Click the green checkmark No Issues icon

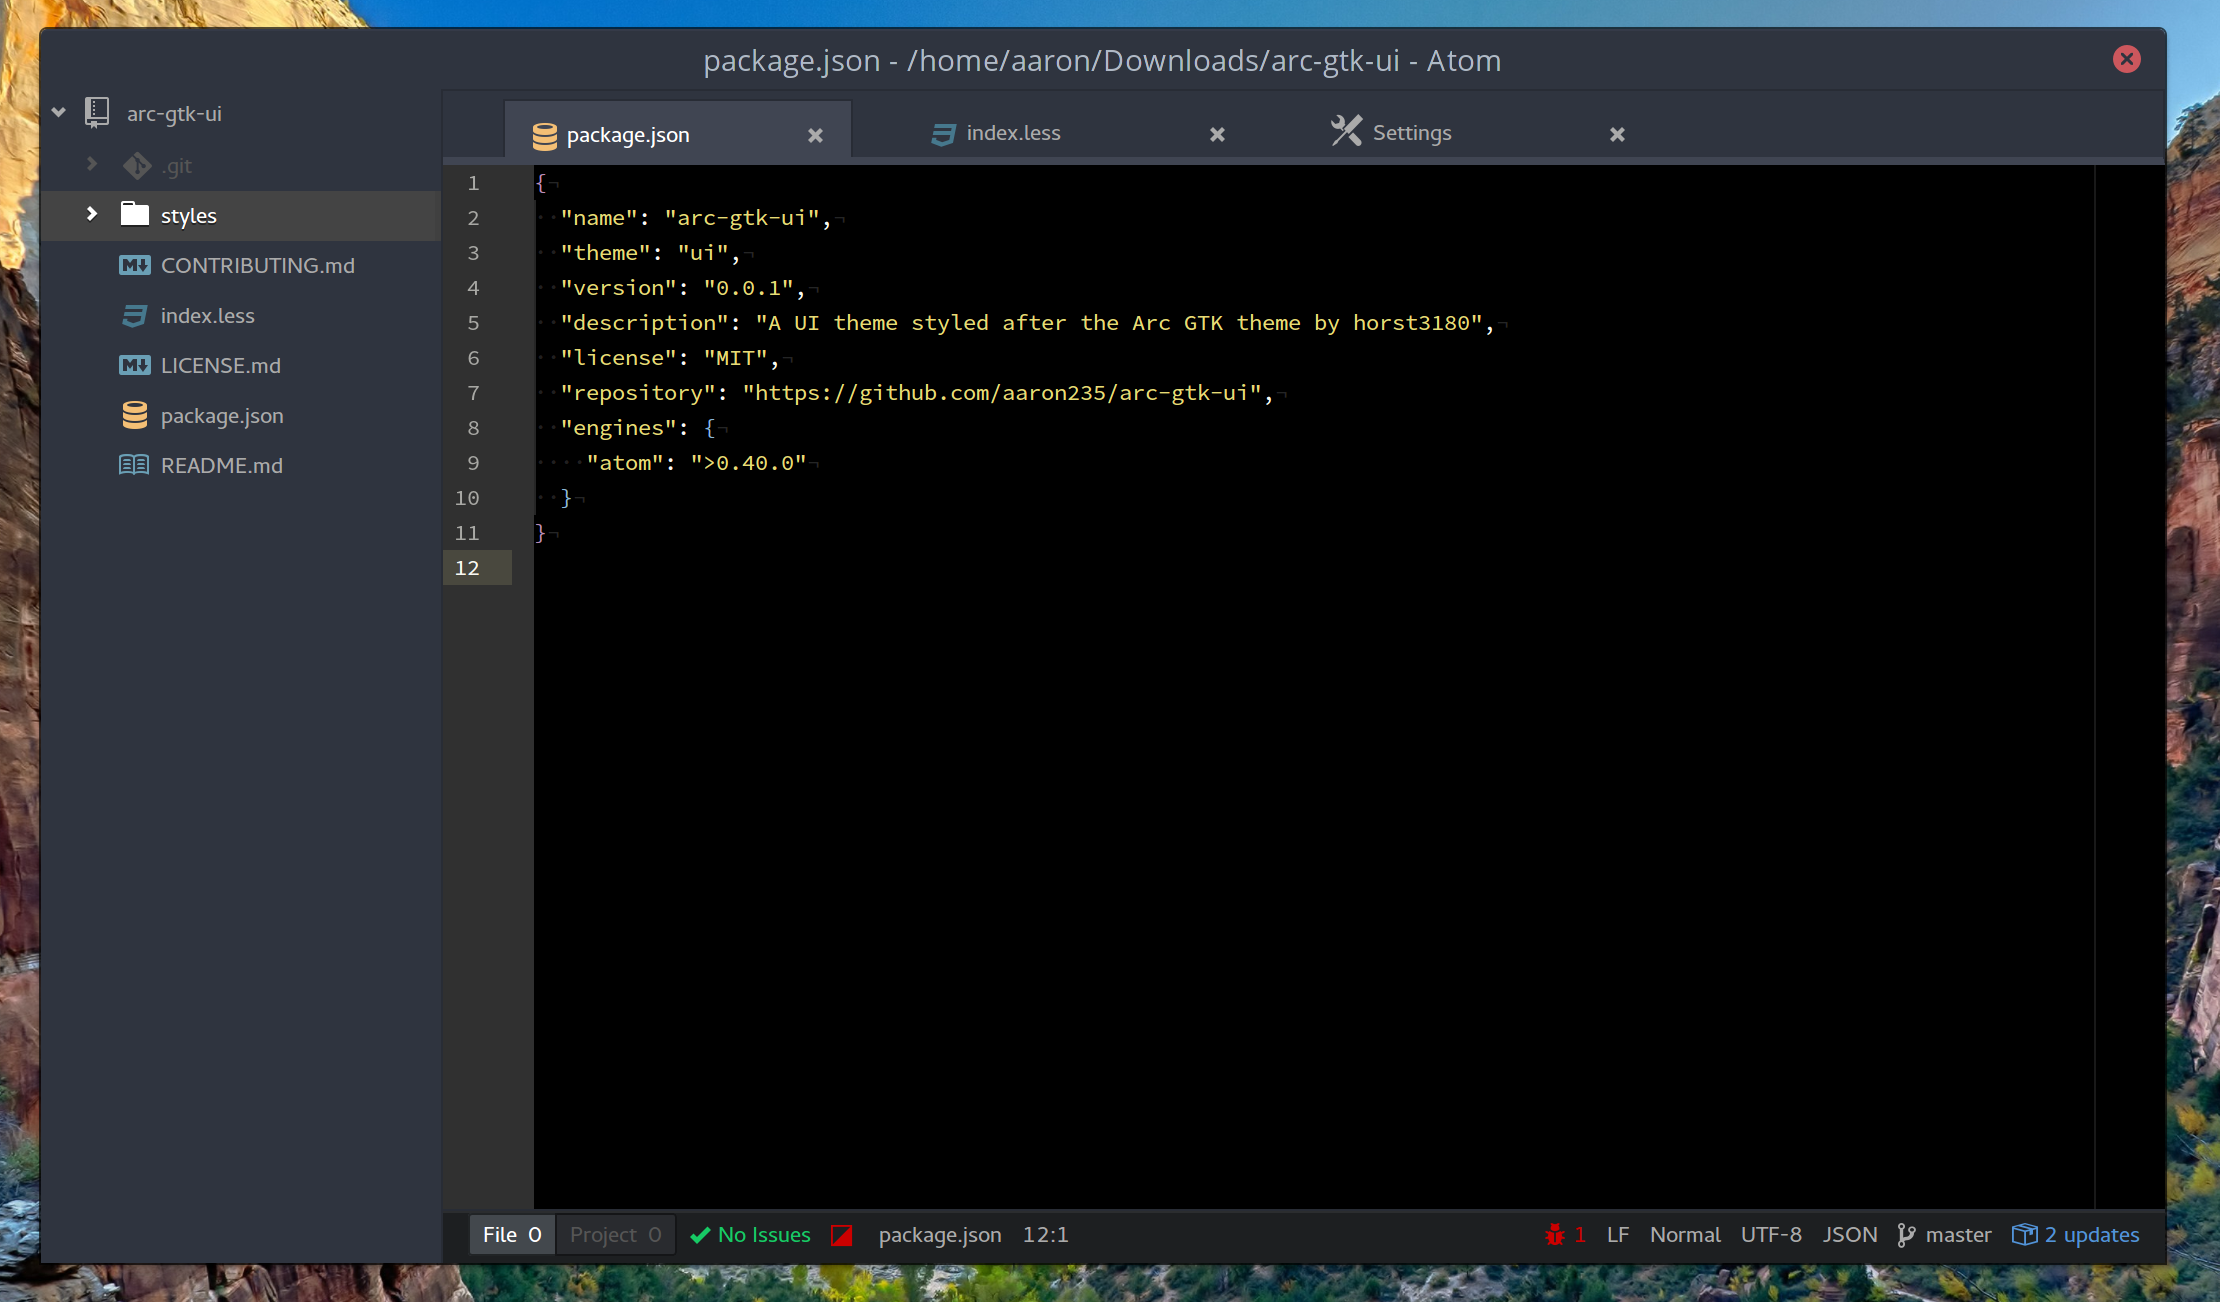[700, 1235]
